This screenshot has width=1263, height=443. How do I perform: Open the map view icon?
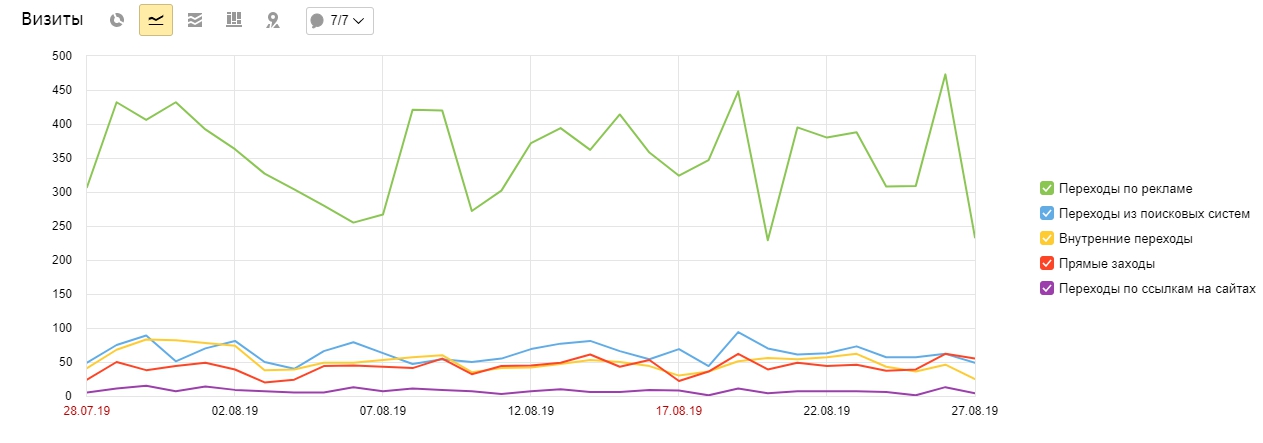click(x=272, y=20)
